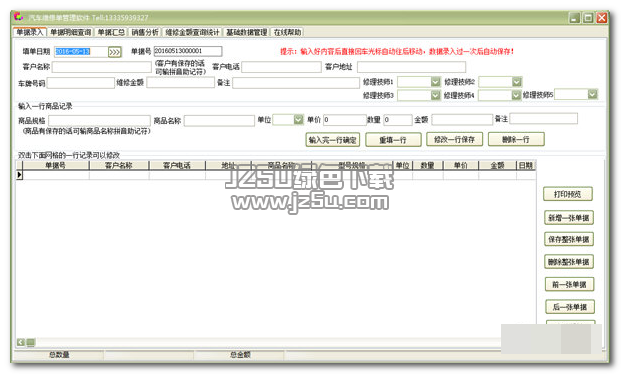Expand the 修理技师5 dropdown
The height and width of the screenshot is (374, 621).
[x=592, y=94]
